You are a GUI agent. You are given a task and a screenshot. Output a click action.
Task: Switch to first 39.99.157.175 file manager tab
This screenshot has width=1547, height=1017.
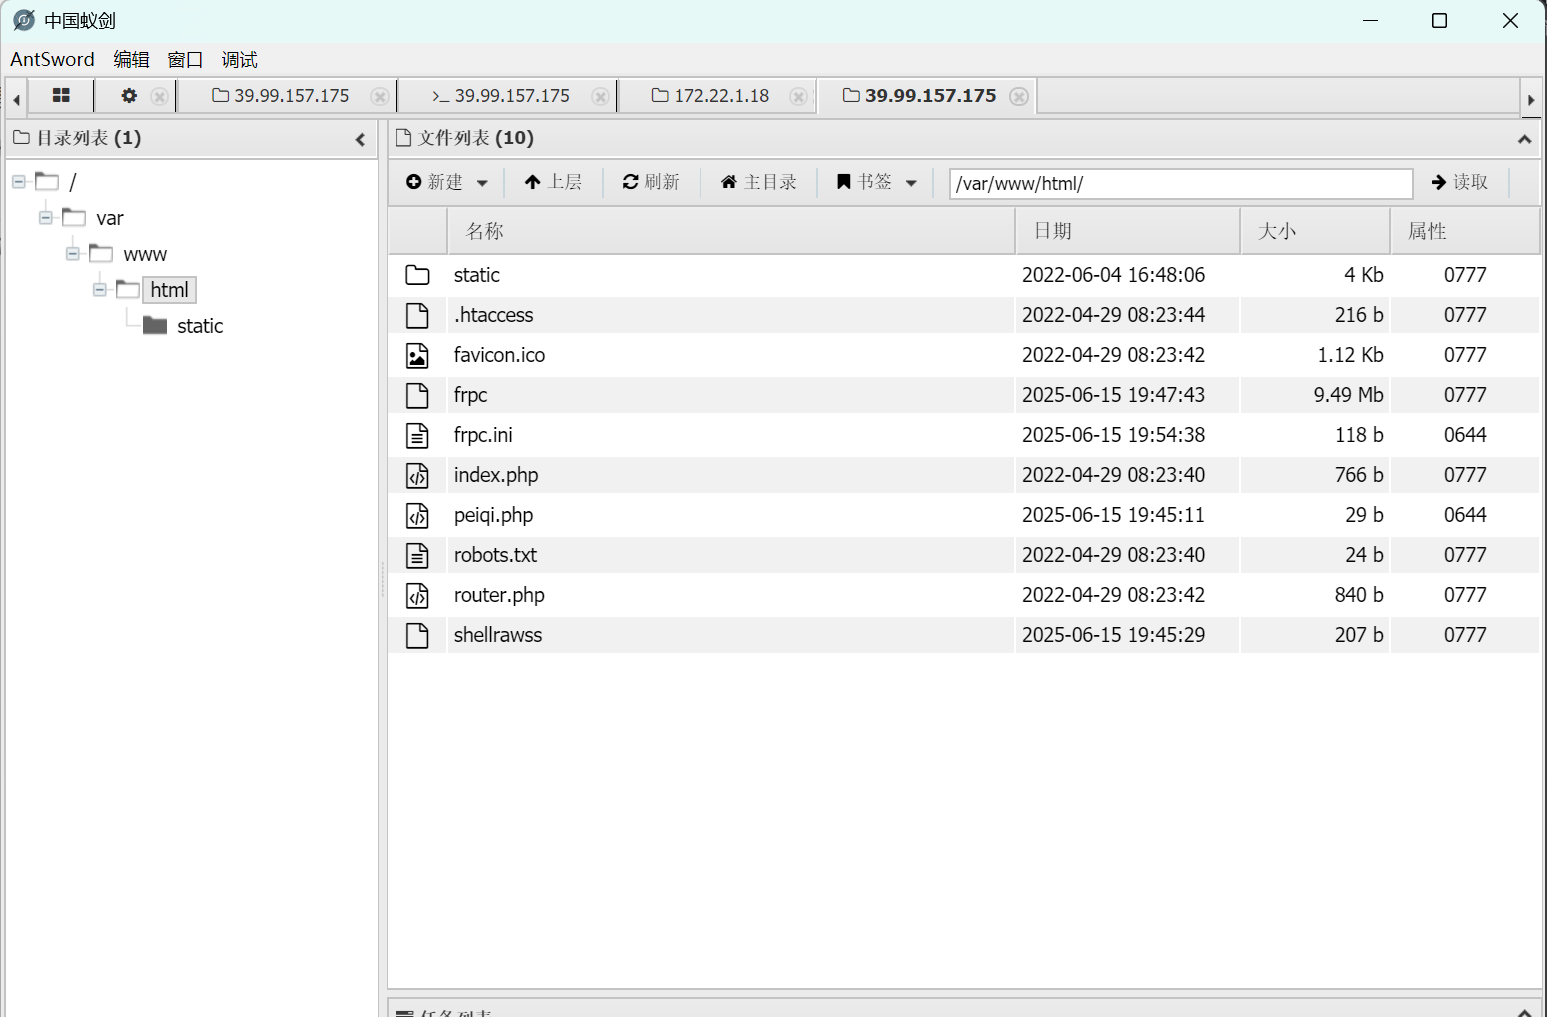click(x=281, y=96)
